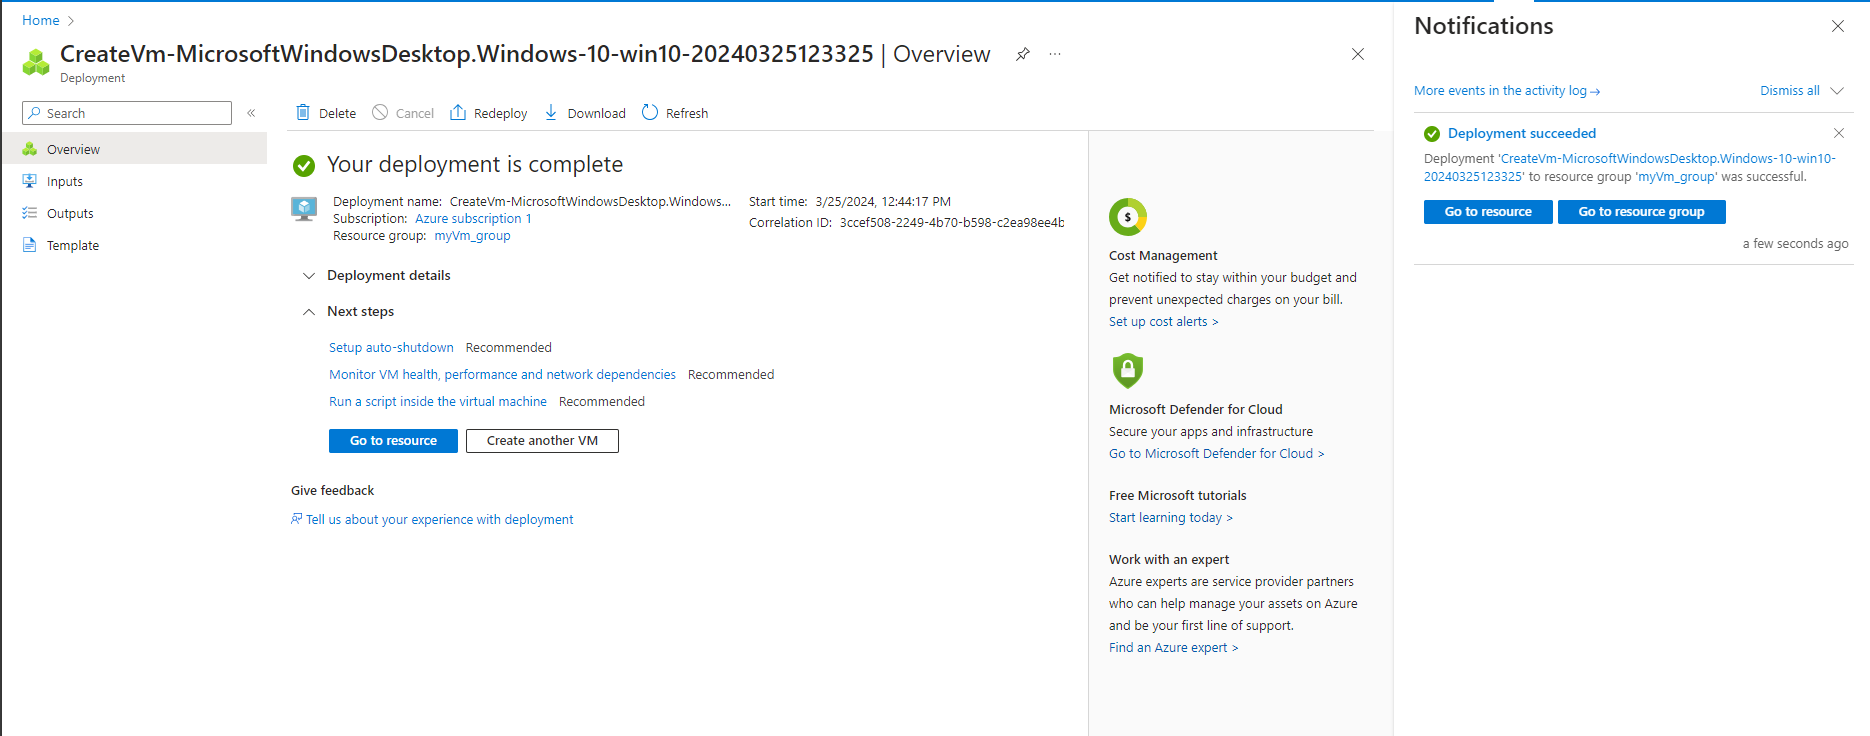Expand the Dismiss all dropdown chevron
Screen dimensions: 1870x736
click(1837, 91)
